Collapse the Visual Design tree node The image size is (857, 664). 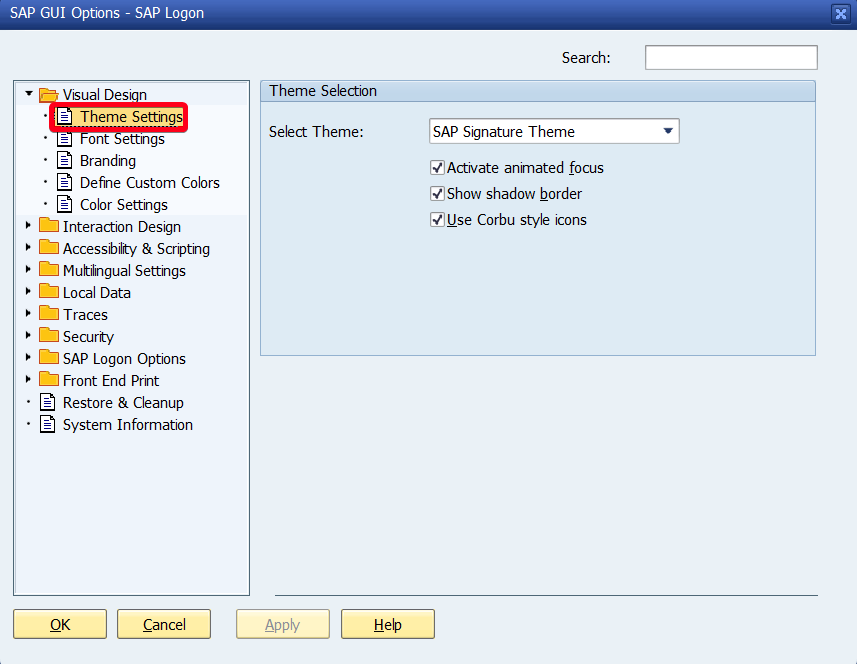[29, 94]
